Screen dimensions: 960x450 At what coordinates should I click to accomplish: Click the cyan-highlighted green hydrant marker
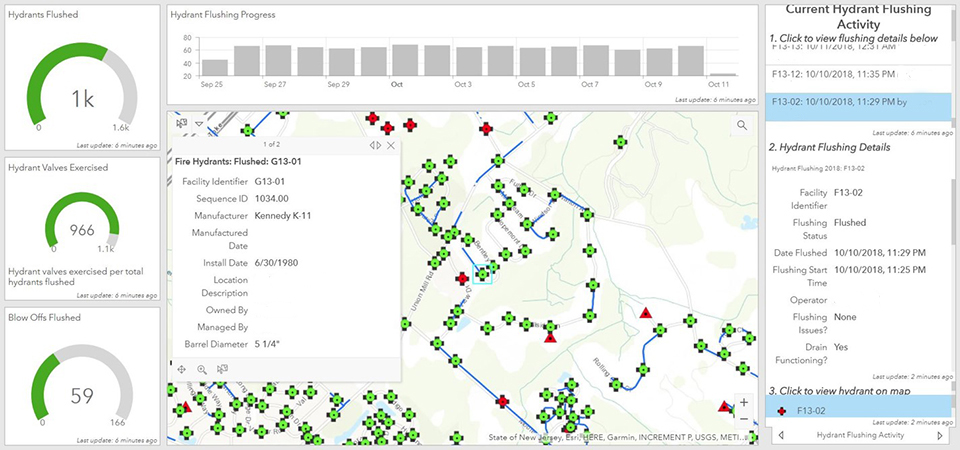(482, 274)
